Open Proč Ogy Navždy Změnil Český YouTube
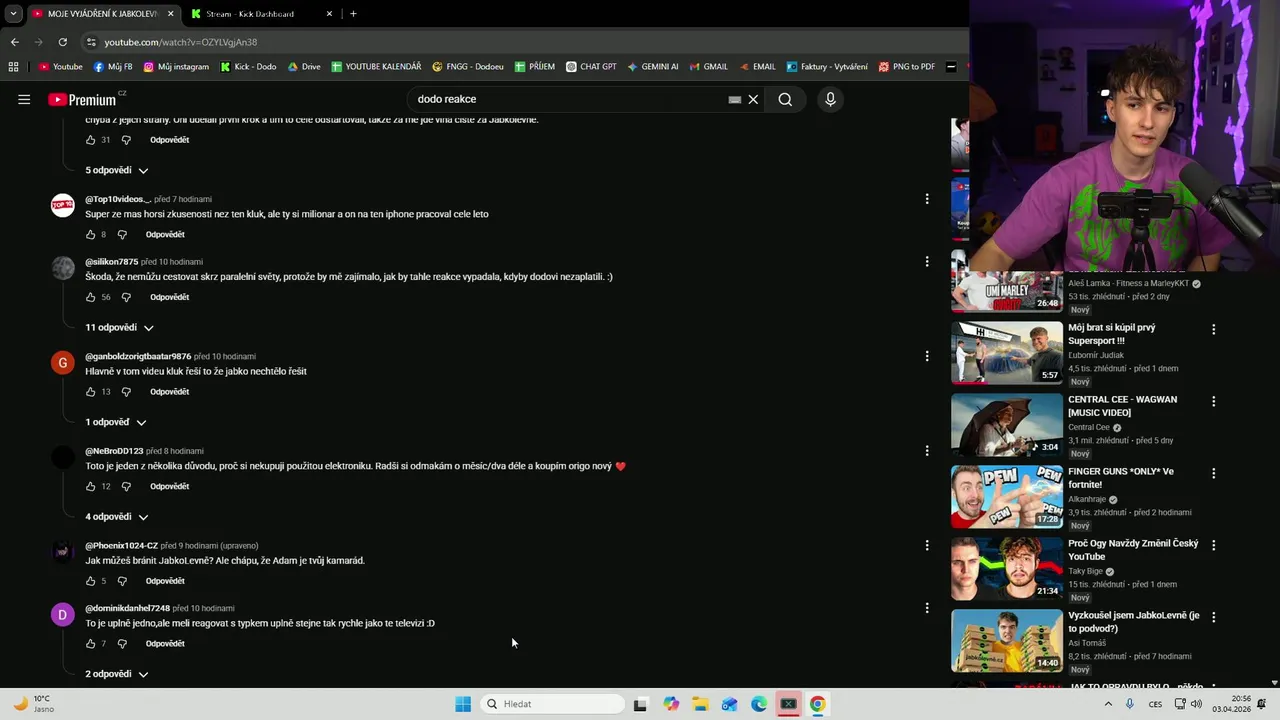Screen dimensions: 1280x720 coord(1133,550)
